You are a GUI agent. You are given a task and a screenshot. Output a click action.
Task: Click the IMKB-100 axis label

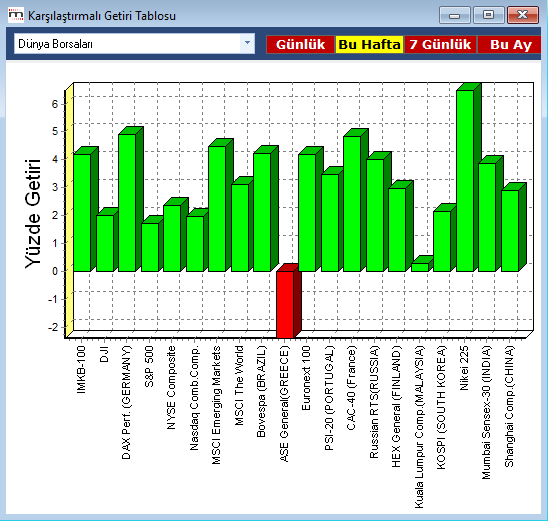click(81, 370)
